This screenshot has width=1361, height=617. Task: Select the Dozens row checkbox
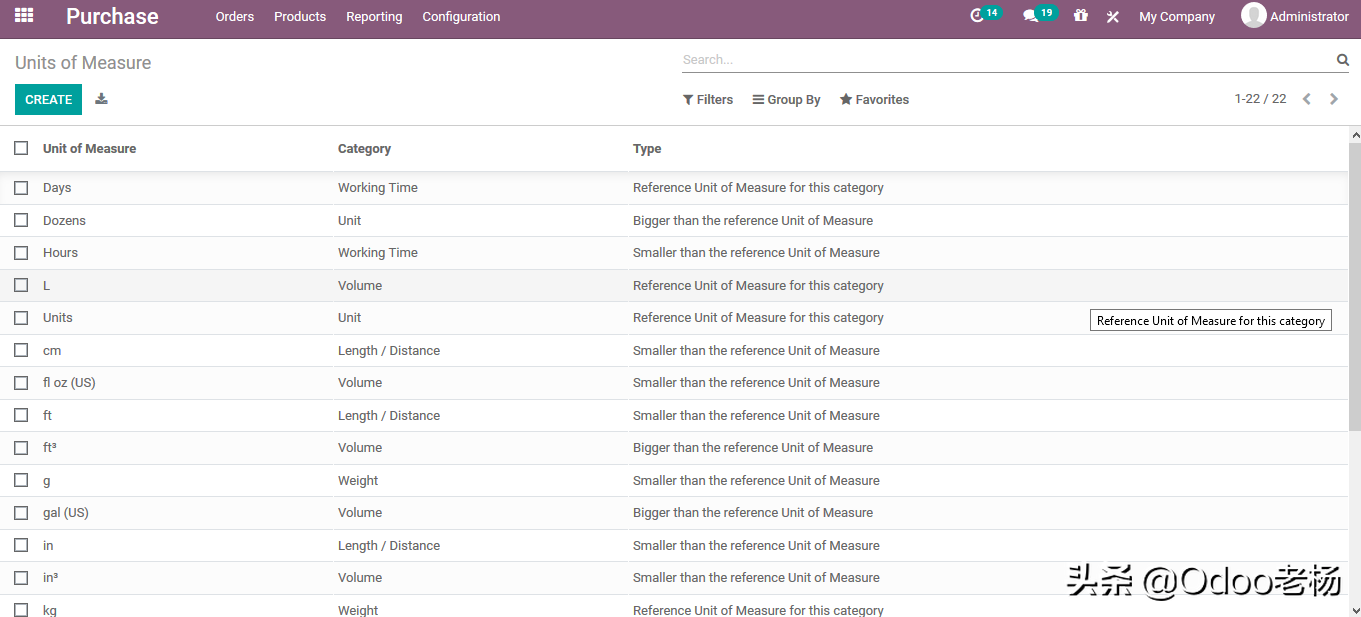[x=21, y=220]
